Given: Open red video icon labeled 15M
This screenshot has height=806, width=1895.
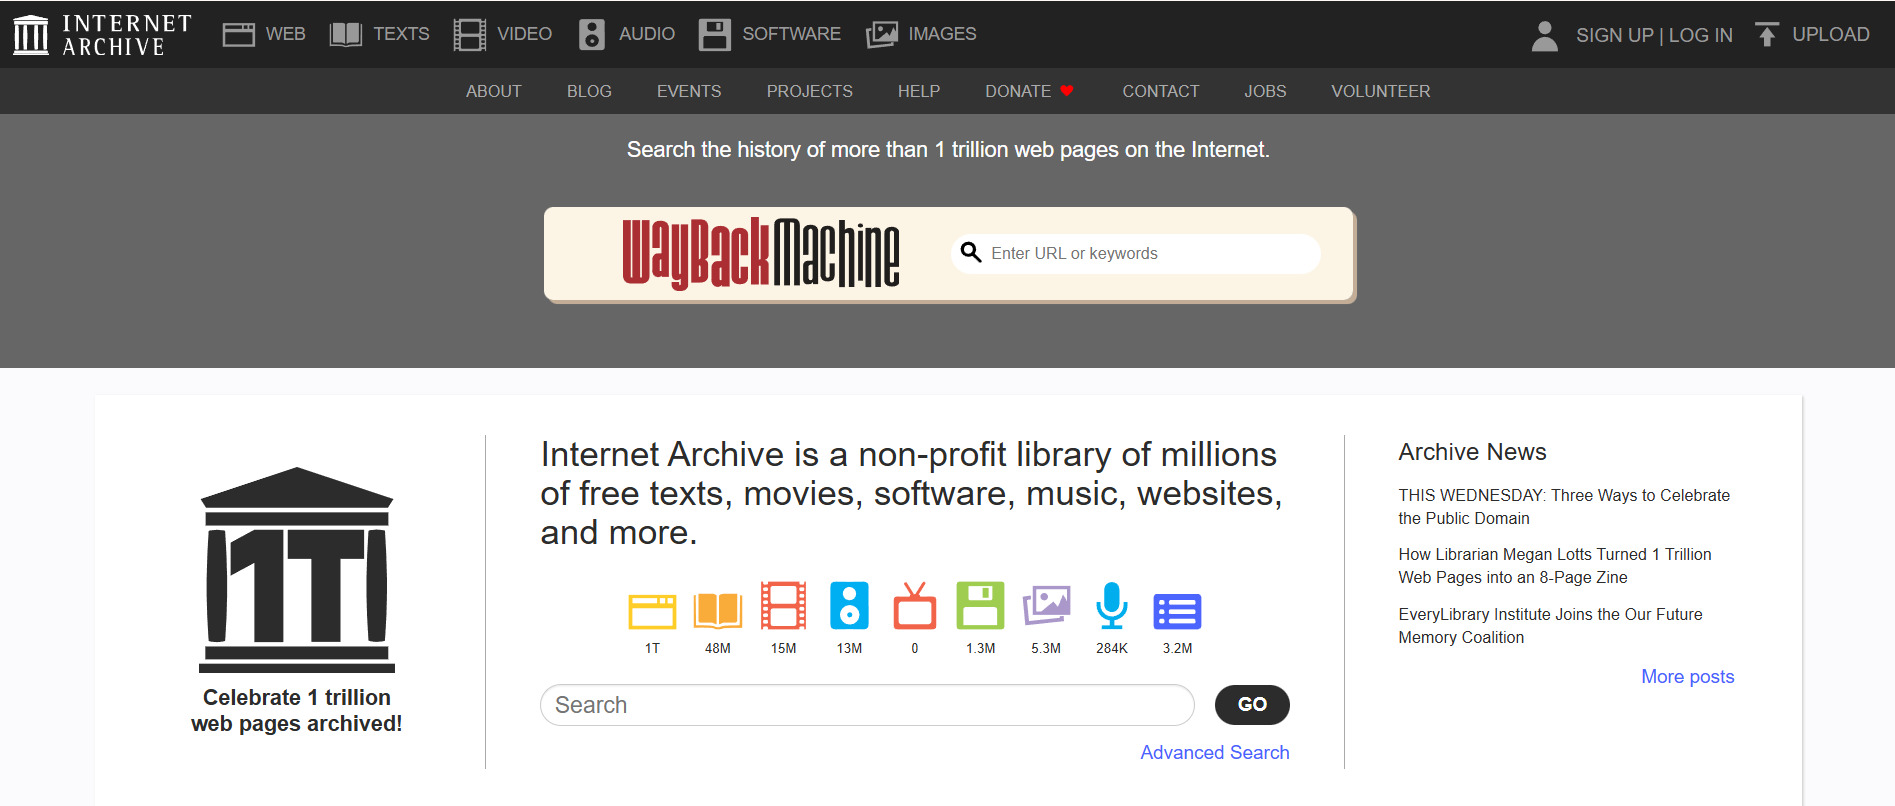Looking at the screenshot, I should coord(783,605).
